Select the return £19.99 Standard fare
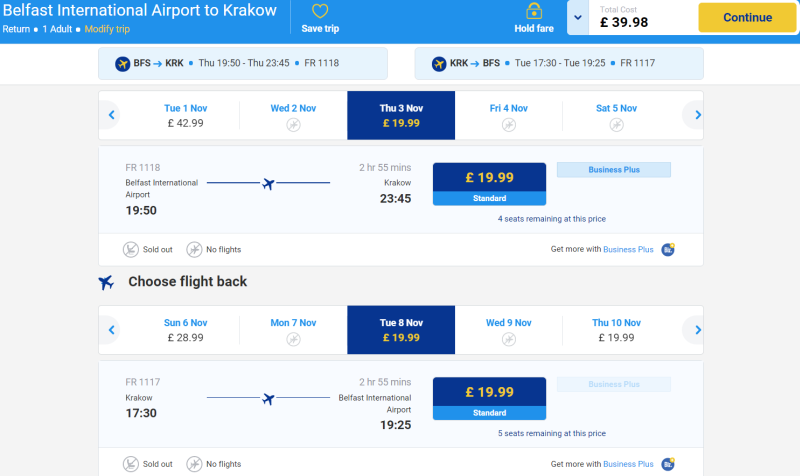 [489, 398]
